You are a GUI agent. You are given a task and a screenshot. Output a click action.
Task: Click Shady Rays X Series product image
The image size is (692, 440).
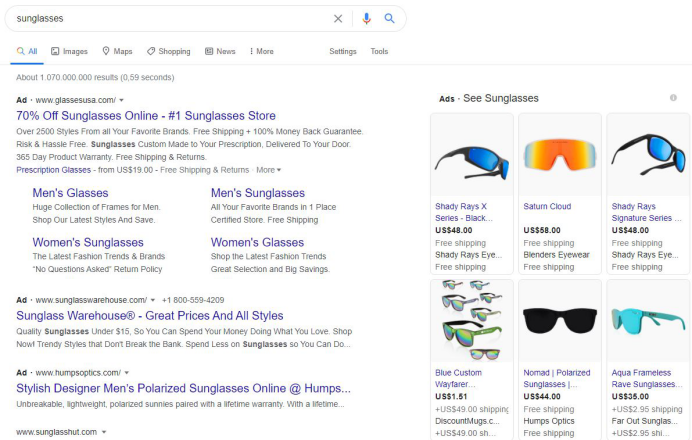click(472, 156)
